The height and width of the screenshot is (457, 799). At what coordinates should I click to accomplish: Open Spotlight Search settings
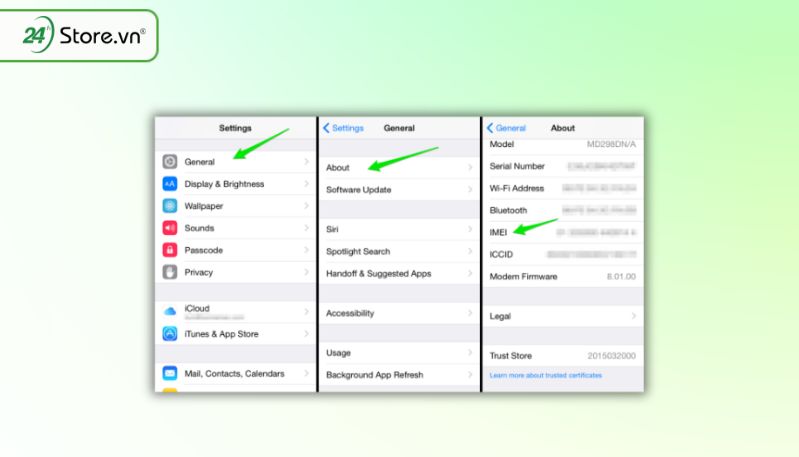pyautogui.click(x=399, y=251)
